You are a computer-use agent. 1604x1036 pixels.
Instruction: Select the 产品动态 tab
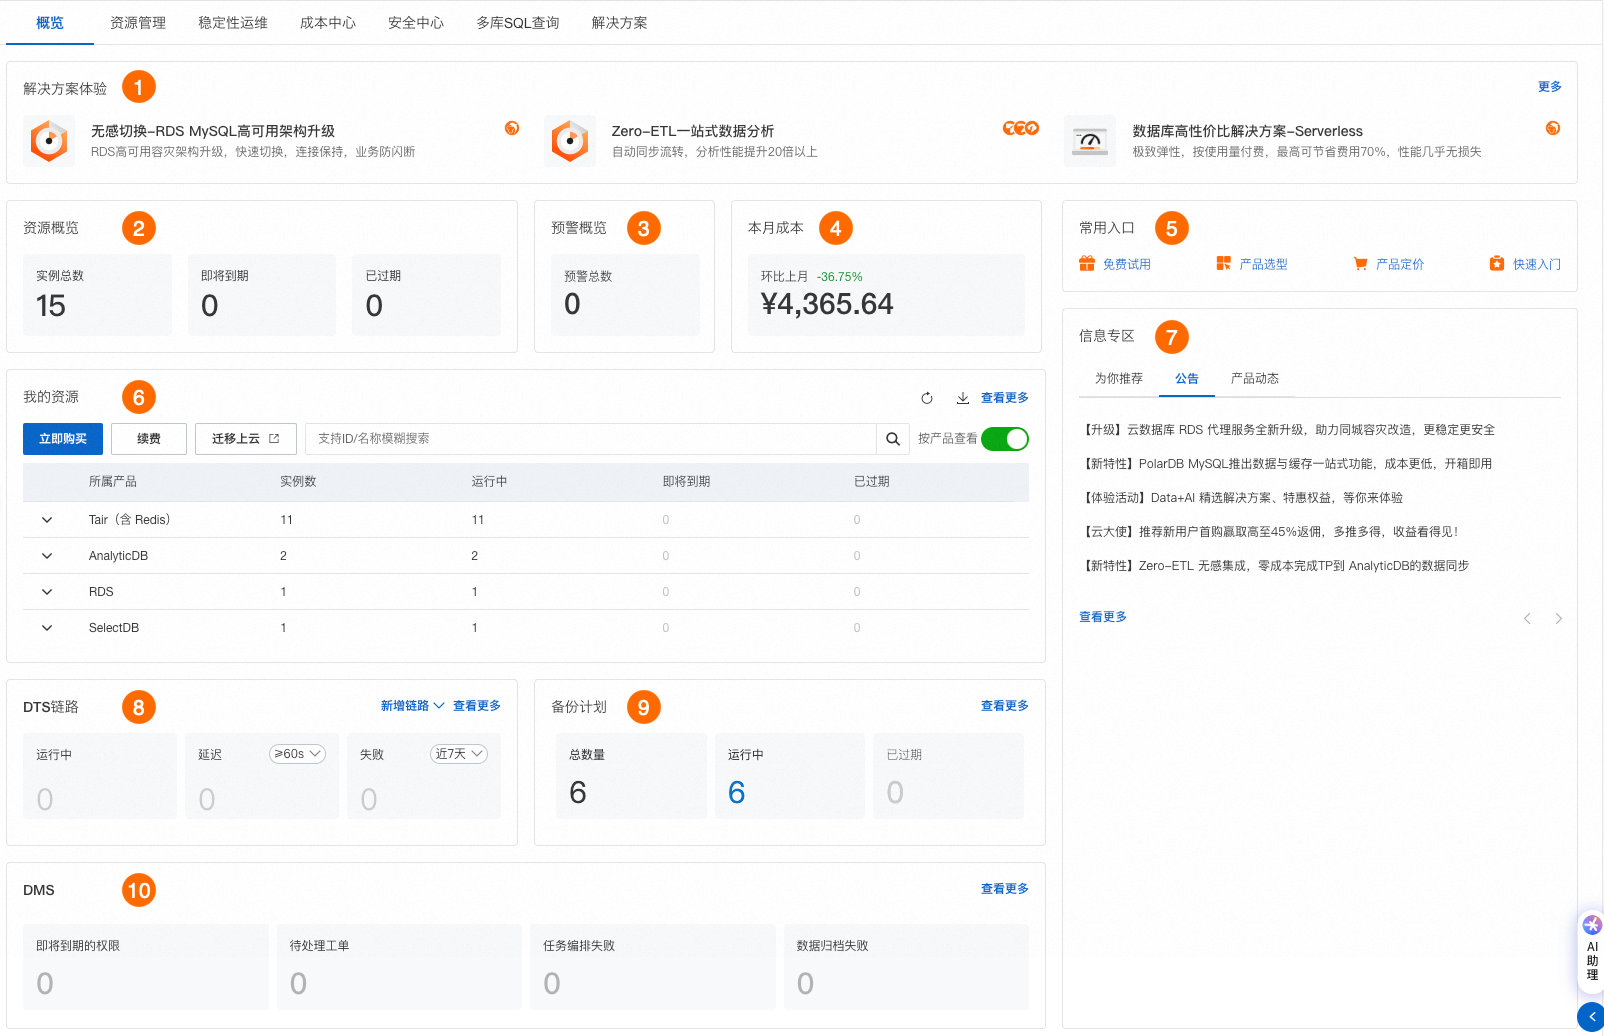click(1255, 378)
